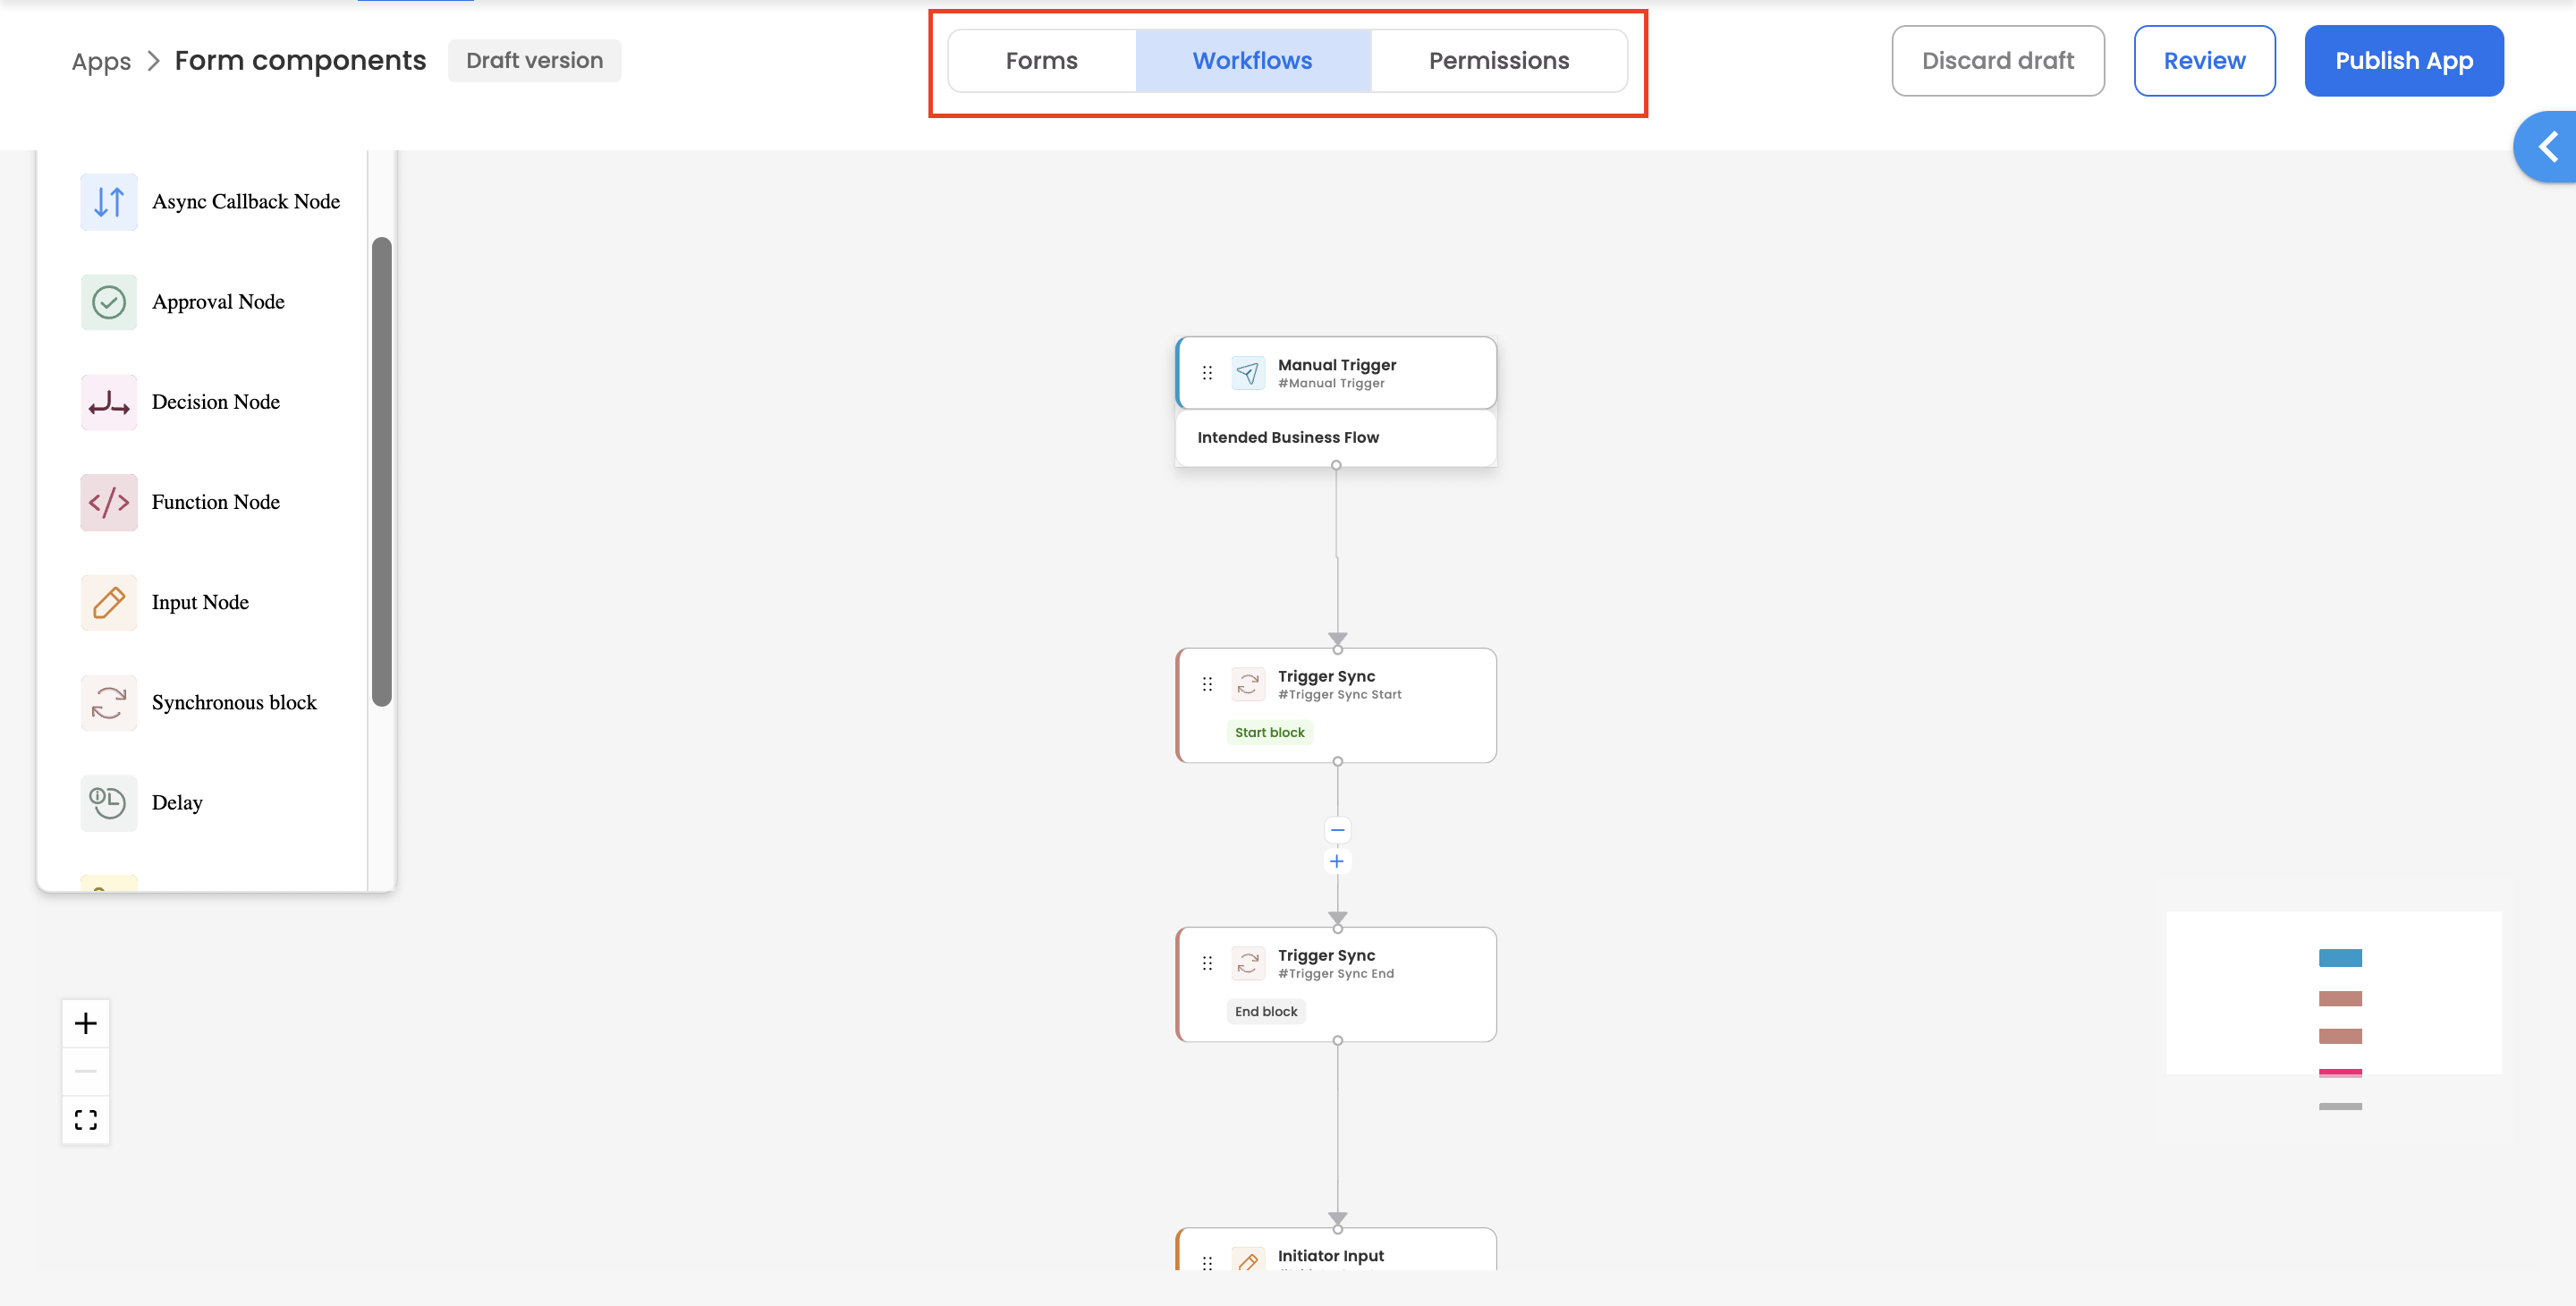Click the Publish App button
The width and height of the screenshot is (2576, 1306).
coord(2403,61)
